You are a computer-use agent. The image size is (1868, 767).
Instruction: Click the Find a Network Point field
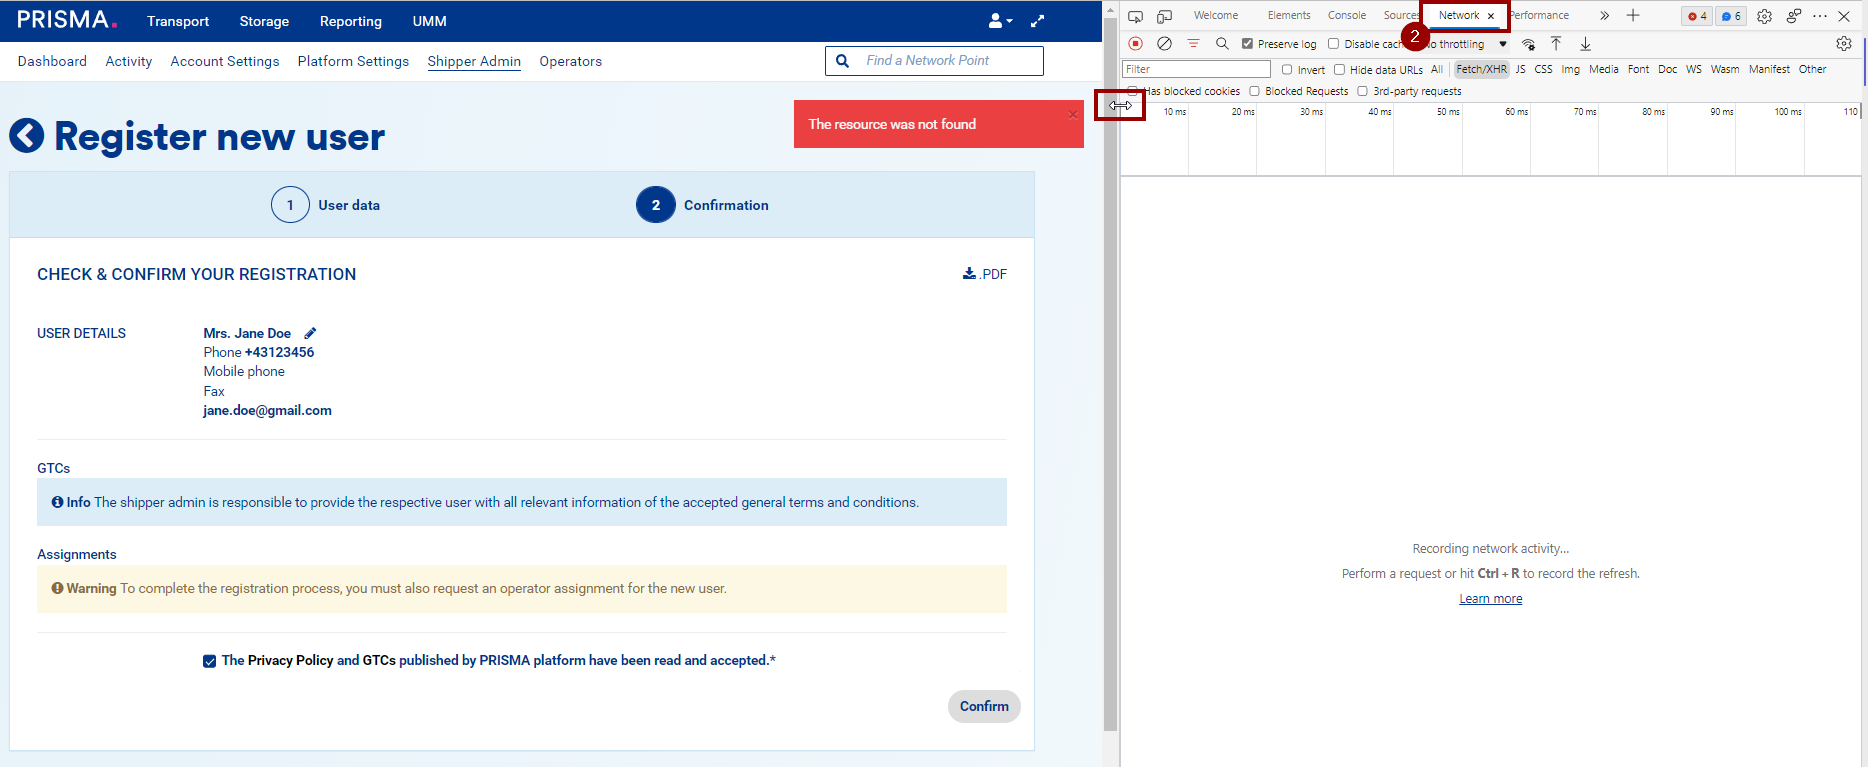[x=946, y=61]
